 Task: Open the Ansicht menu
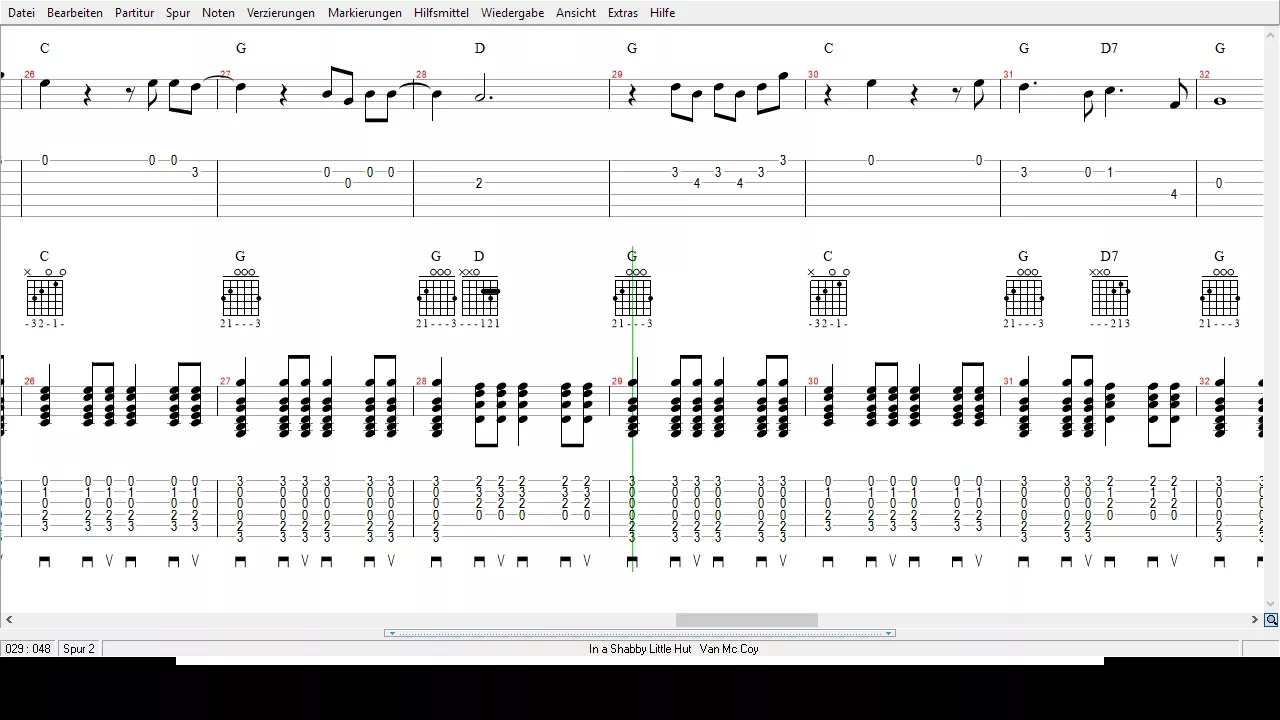pos(576,13)
